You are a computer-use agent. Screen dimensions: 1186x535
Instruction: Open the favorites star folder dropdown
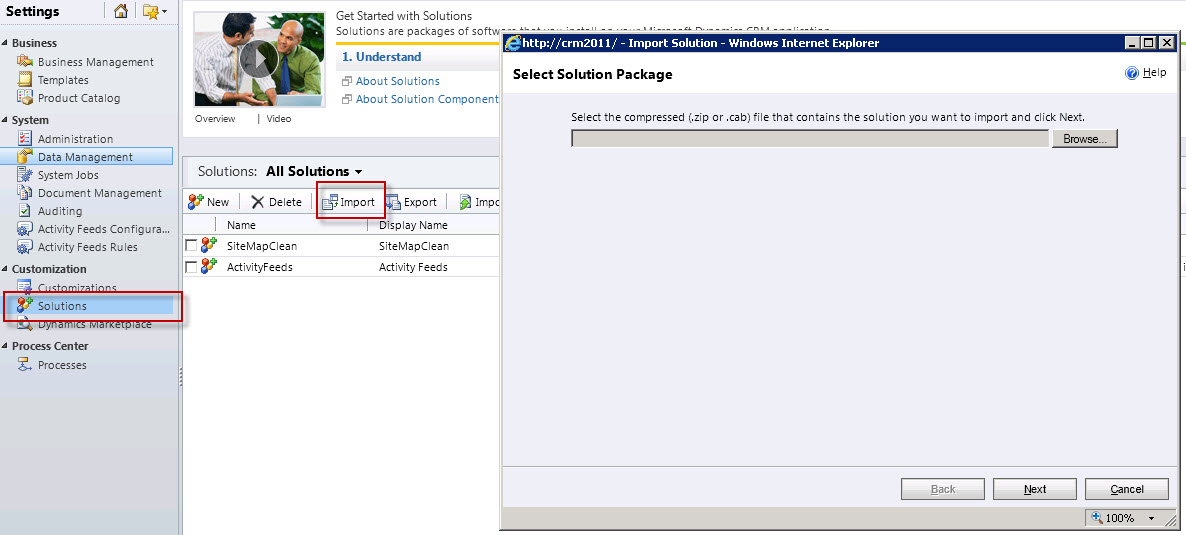click(154, 12)
